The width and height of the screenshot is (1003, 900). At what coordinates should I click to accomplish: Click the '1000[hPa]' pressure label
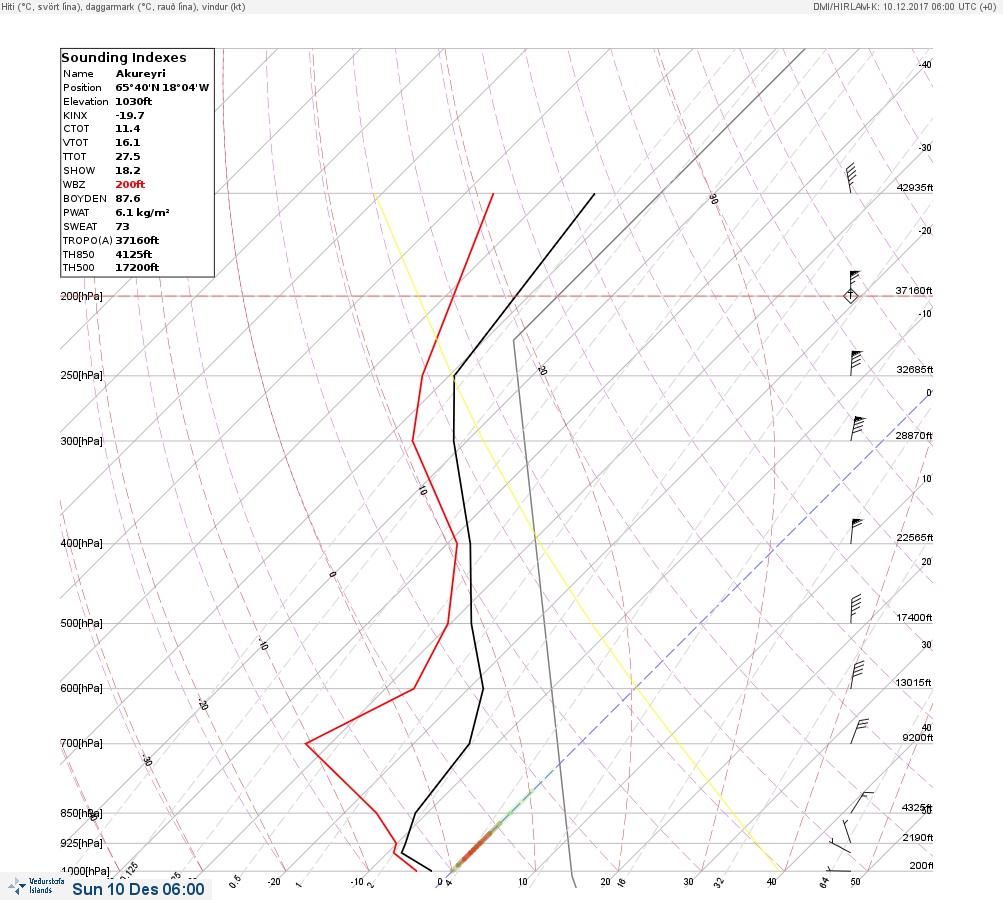[x=85, y=871]
